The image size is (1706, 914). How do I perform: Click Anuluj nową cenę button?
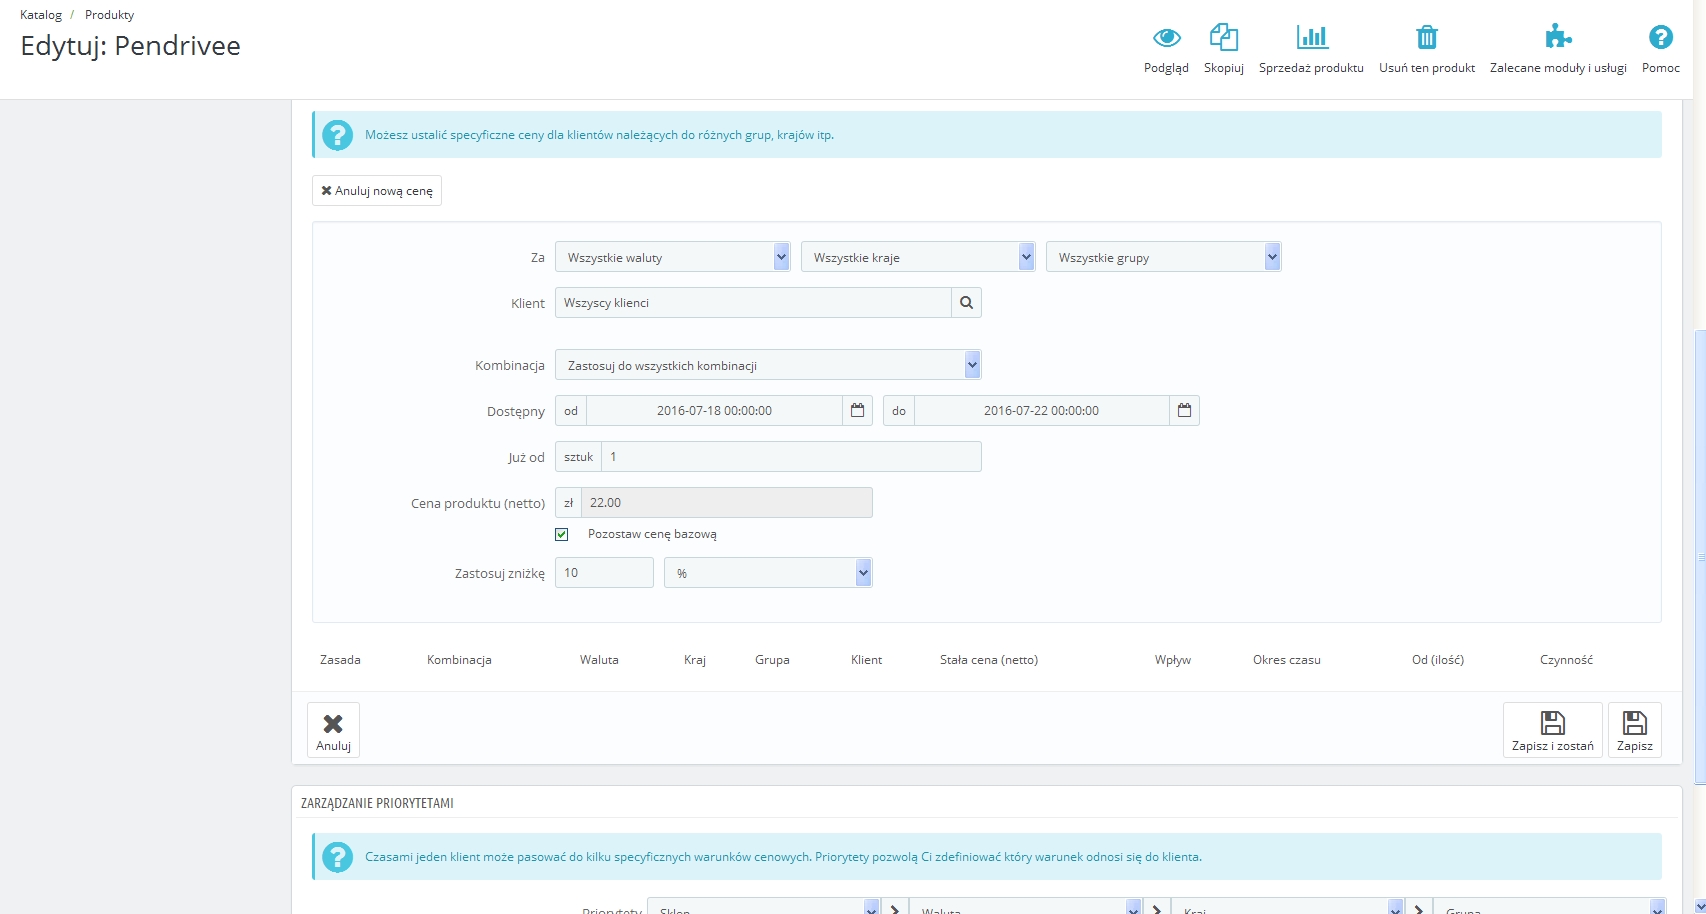pos(377,191)
